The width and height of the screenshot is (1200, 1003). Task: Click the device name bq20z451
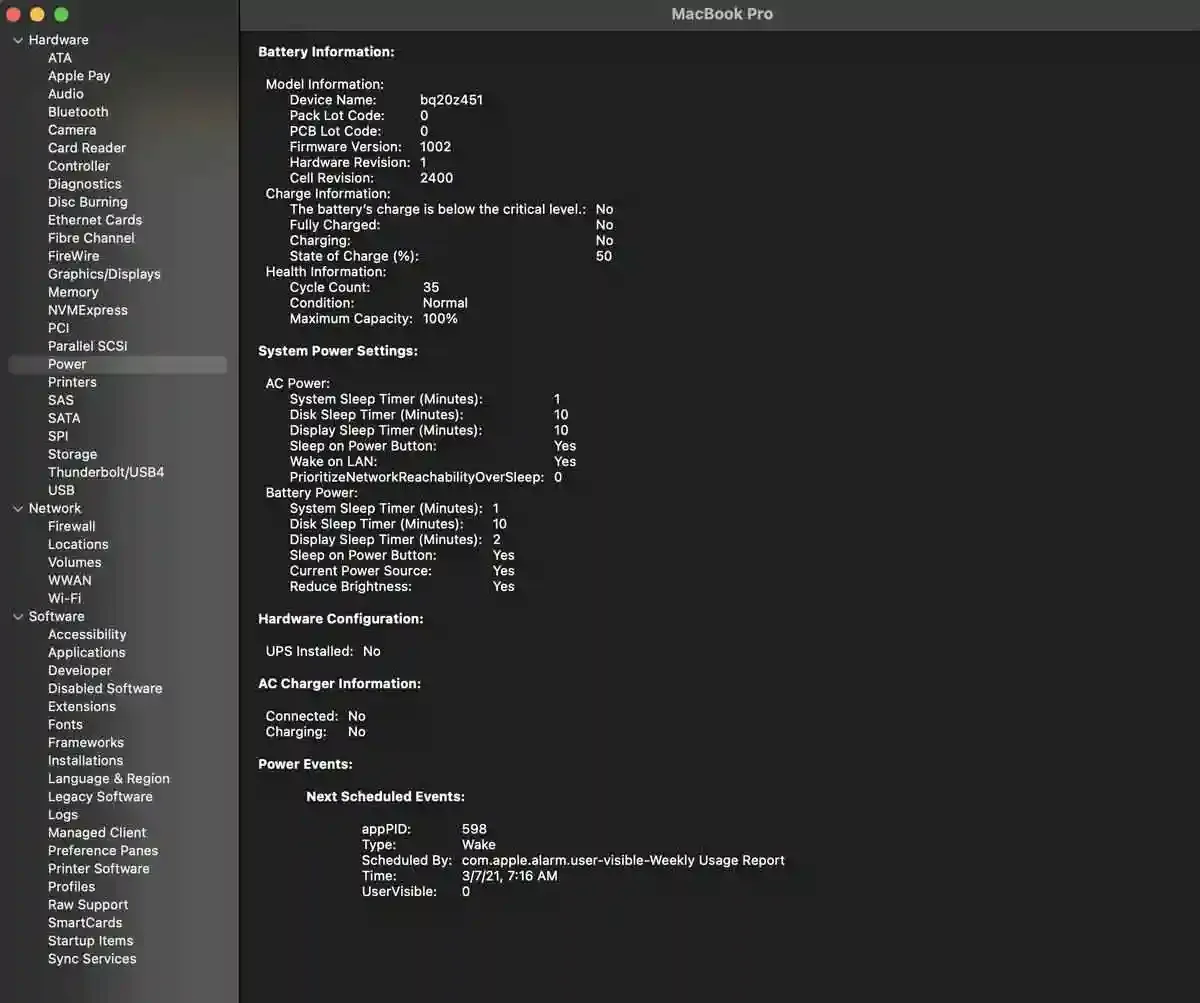452,100
